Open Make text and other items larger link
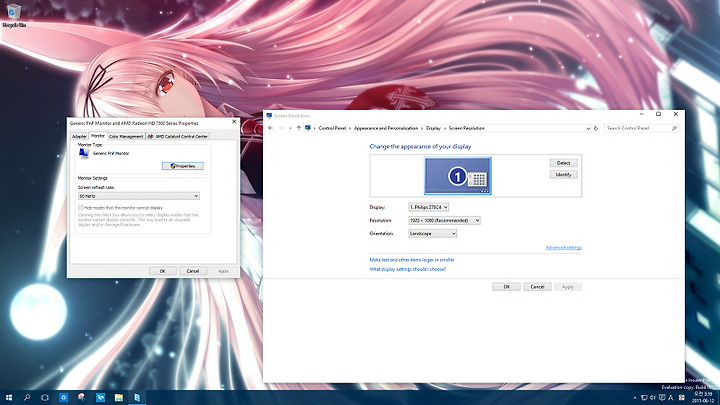Screen dimensions: 720x405 pos(411,260)
